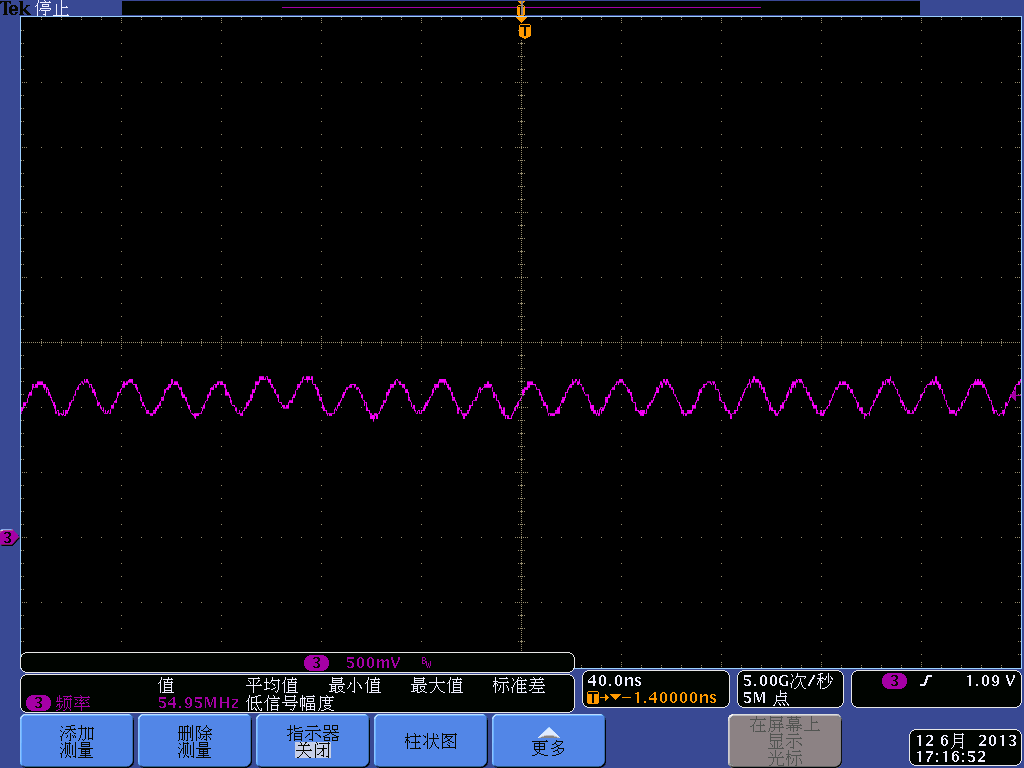1024x768 pixels.
Task: Click the trigger source channel 3 badge
Action: [893, 680]
